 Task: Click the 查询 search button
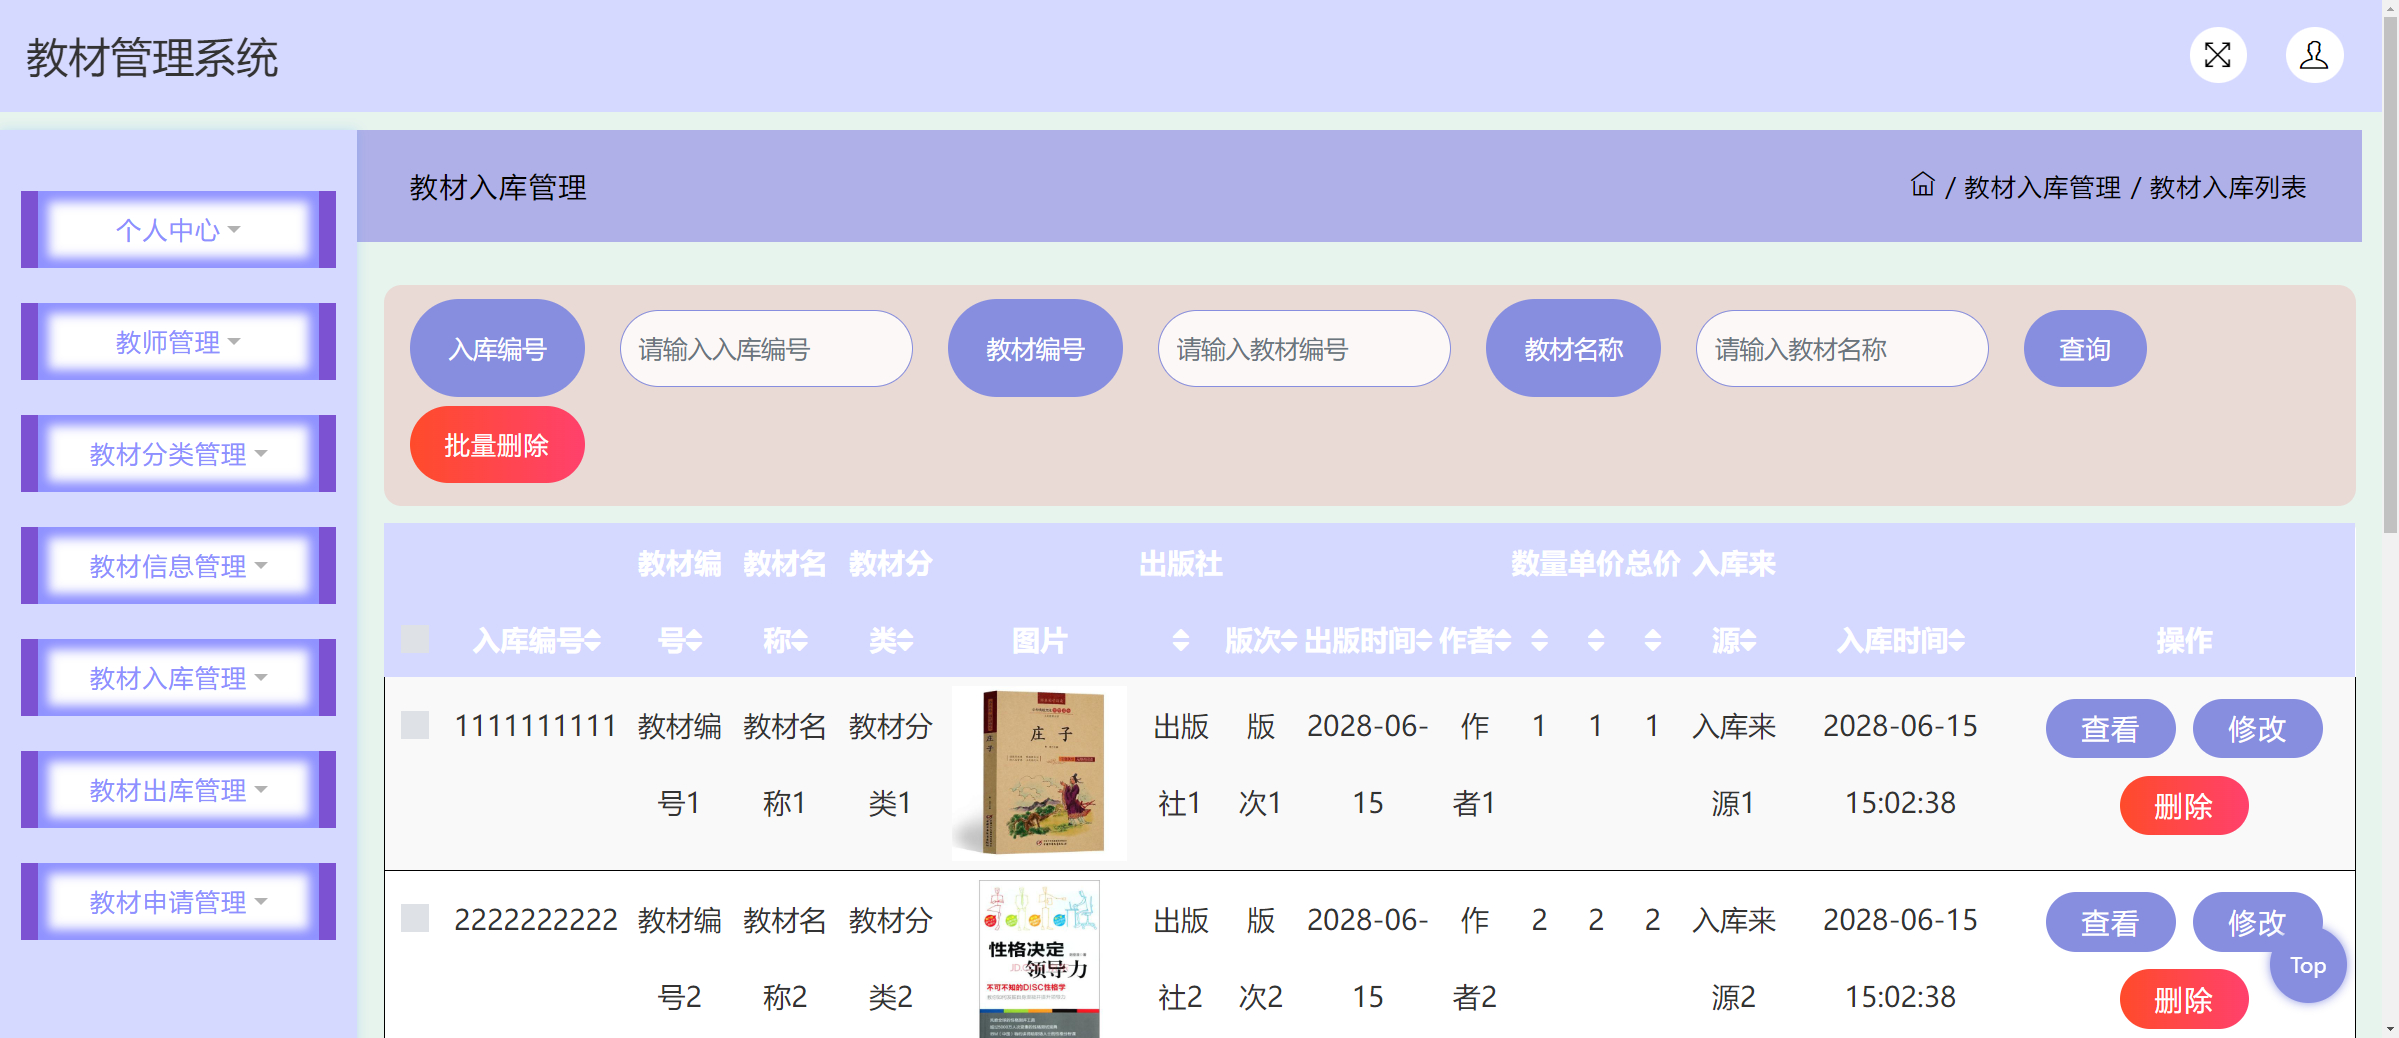tap(2085, 349)
